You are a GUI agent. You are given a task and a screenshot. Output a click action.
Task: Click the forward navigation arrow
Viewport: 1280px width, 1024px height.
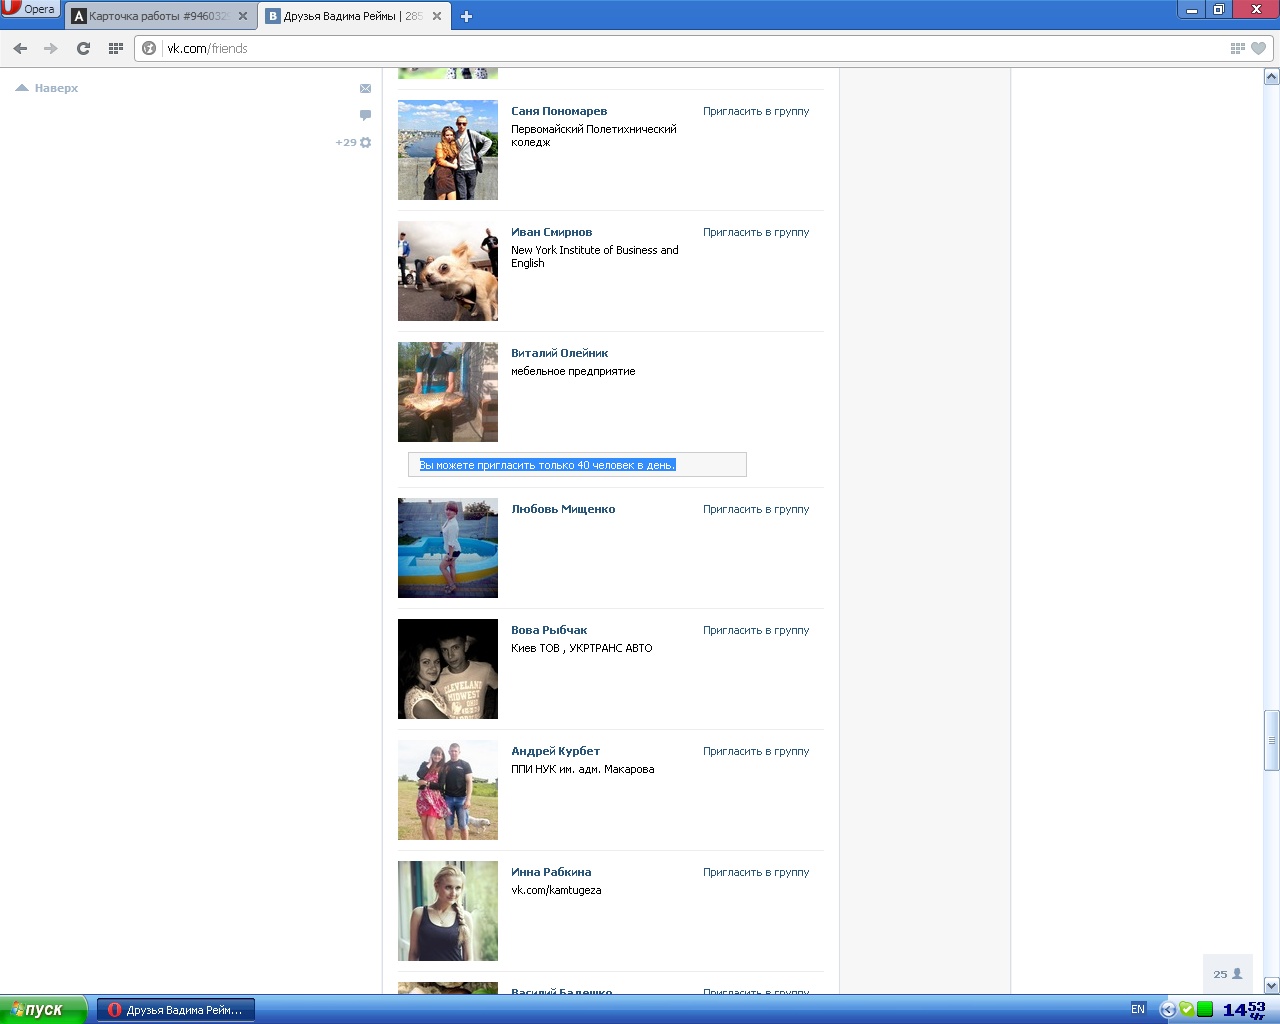coord(51,48)
